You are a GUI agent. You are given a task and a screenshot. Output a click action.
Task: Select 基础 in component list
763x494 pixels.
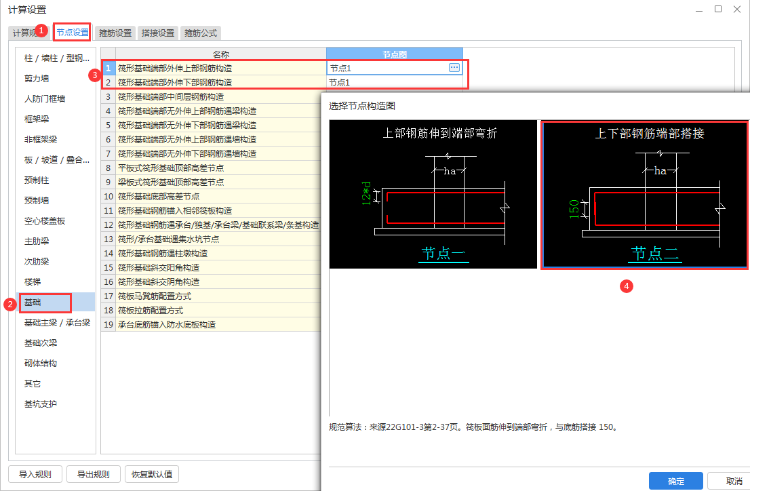point(56,302)
